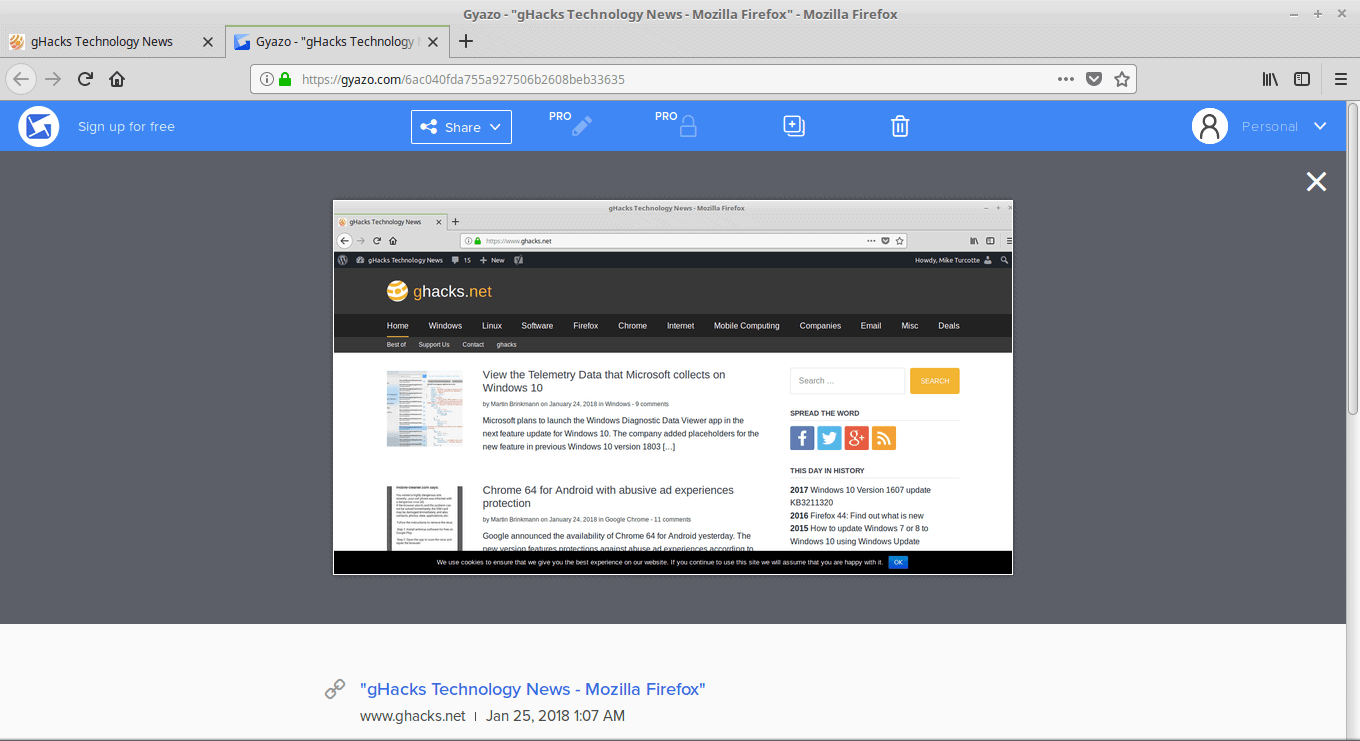Open Firefox Library icon
The width and height of the screenshot is (1360, 741).
click(1270, 79)
